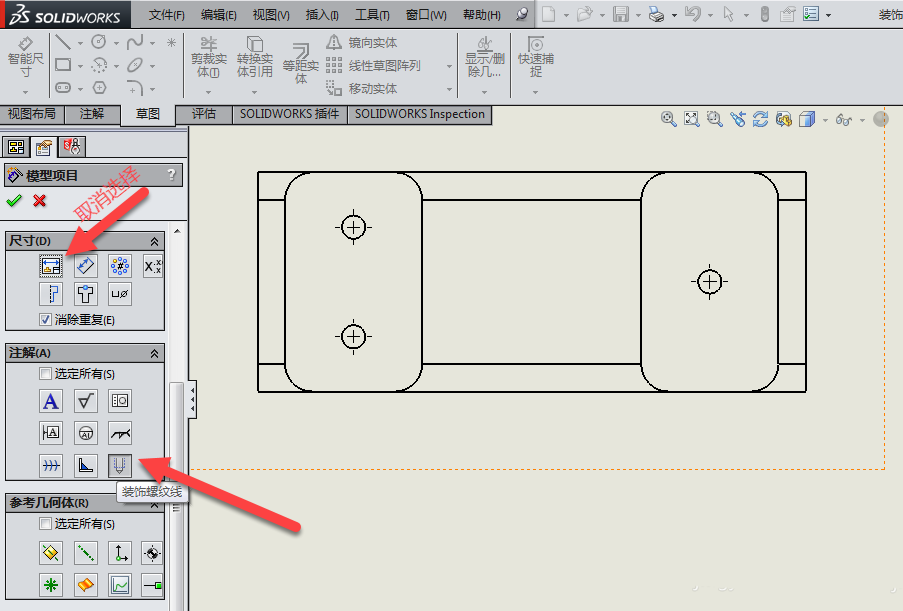The height and width of the screenshot is (611, 903).
Task: Choose the Straight Slot tool
Action: point(63,88)
